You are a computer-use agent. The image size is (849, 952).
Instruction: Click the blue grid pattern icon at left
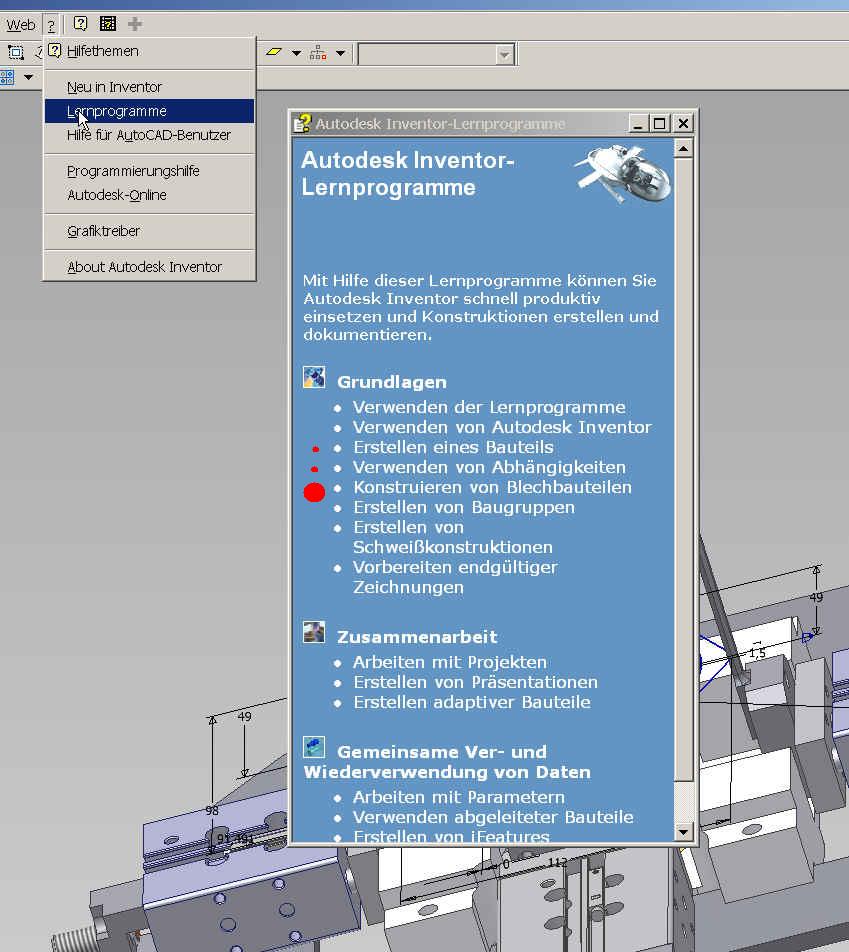click(7, 77)
